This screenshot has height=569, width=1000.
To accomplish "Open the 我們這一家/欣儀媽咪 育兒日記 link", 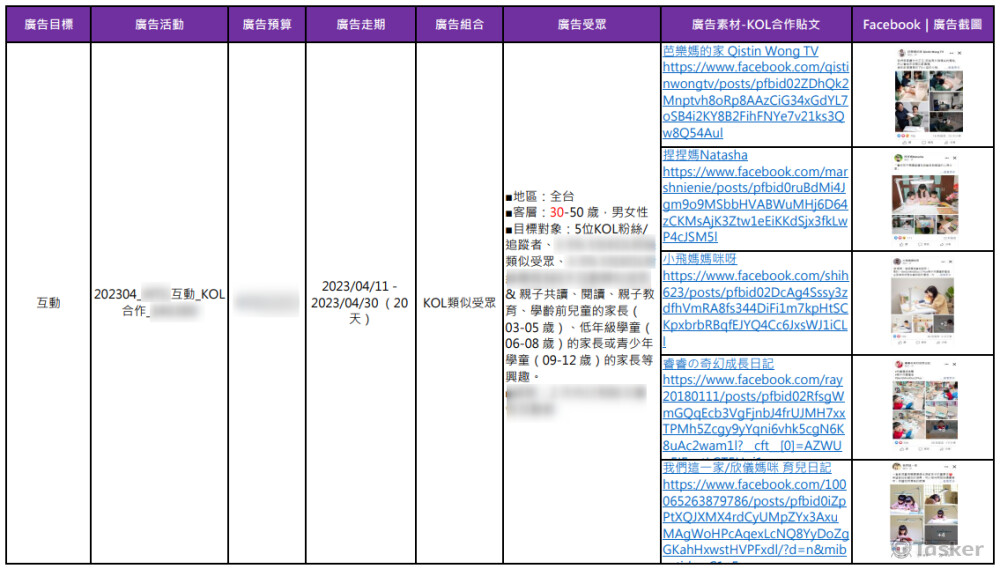I will coord(746,467).
